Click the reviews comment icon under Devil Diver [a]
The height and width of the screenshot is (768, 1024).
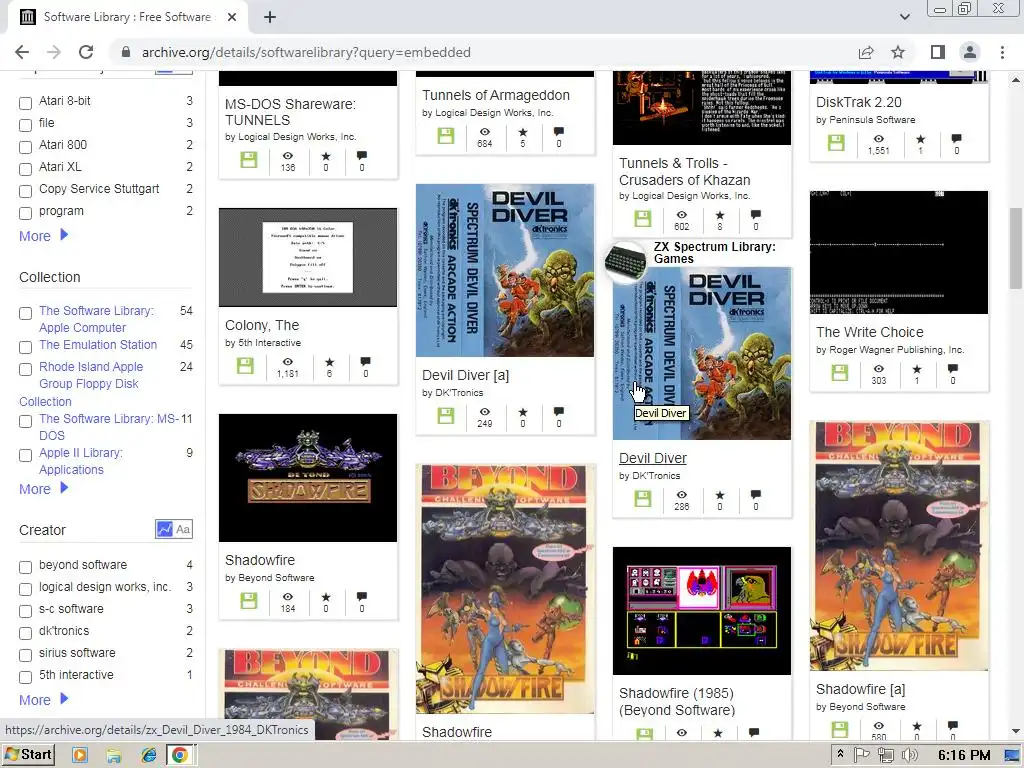(558, 411)
